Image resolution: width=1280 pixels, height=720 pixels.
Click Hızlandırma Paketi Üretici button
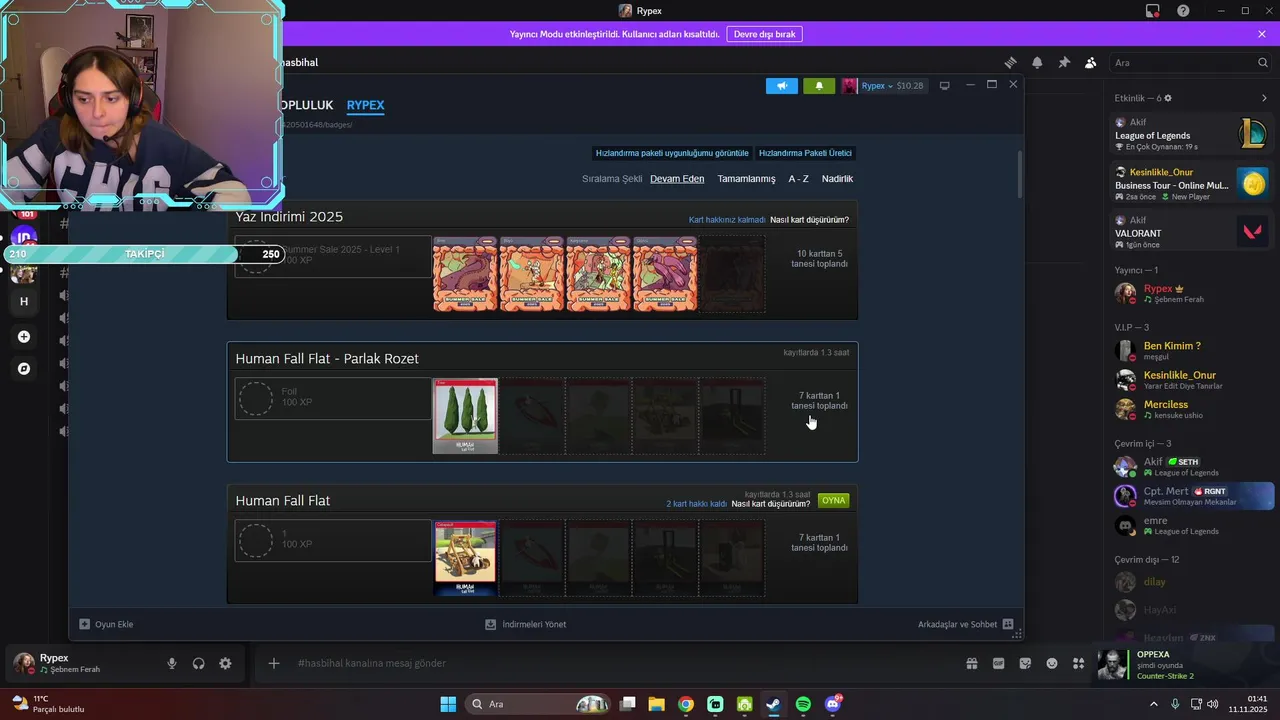tap(805, 153)
